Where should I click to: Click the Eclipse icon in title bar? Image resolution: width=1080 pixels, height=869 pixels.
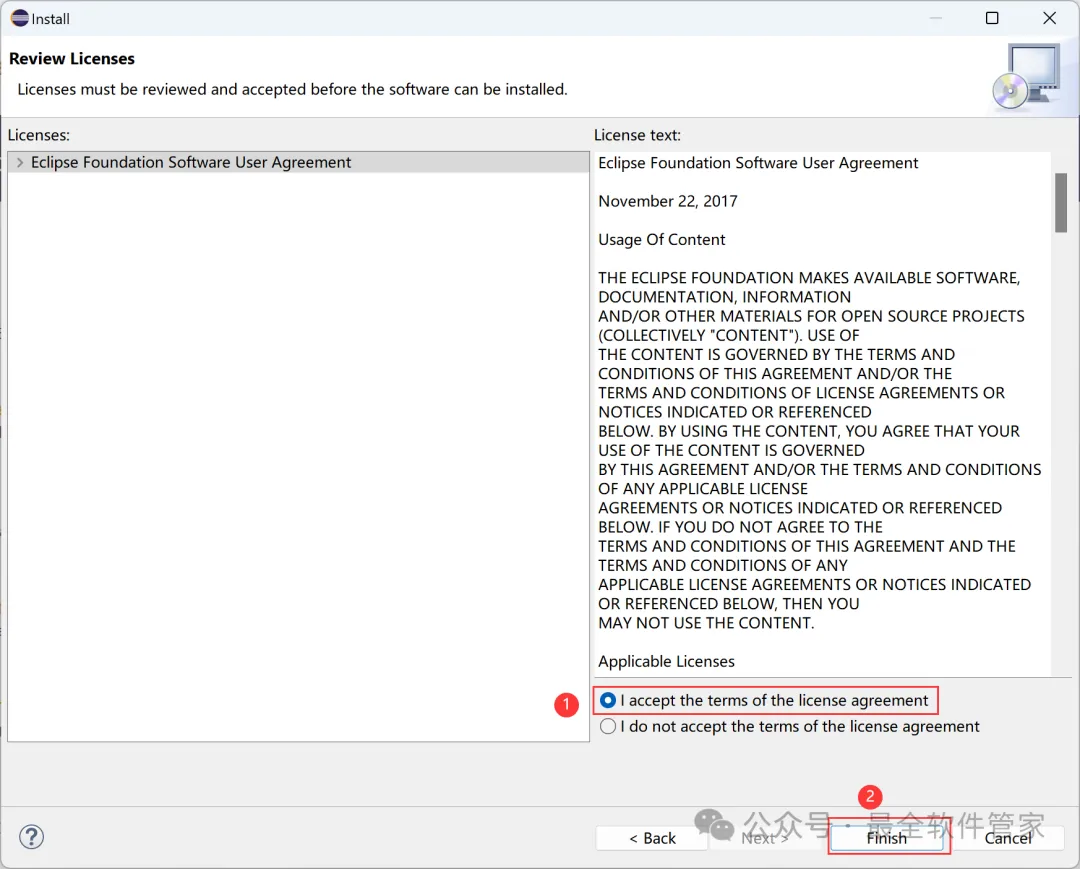coord(20,18)
